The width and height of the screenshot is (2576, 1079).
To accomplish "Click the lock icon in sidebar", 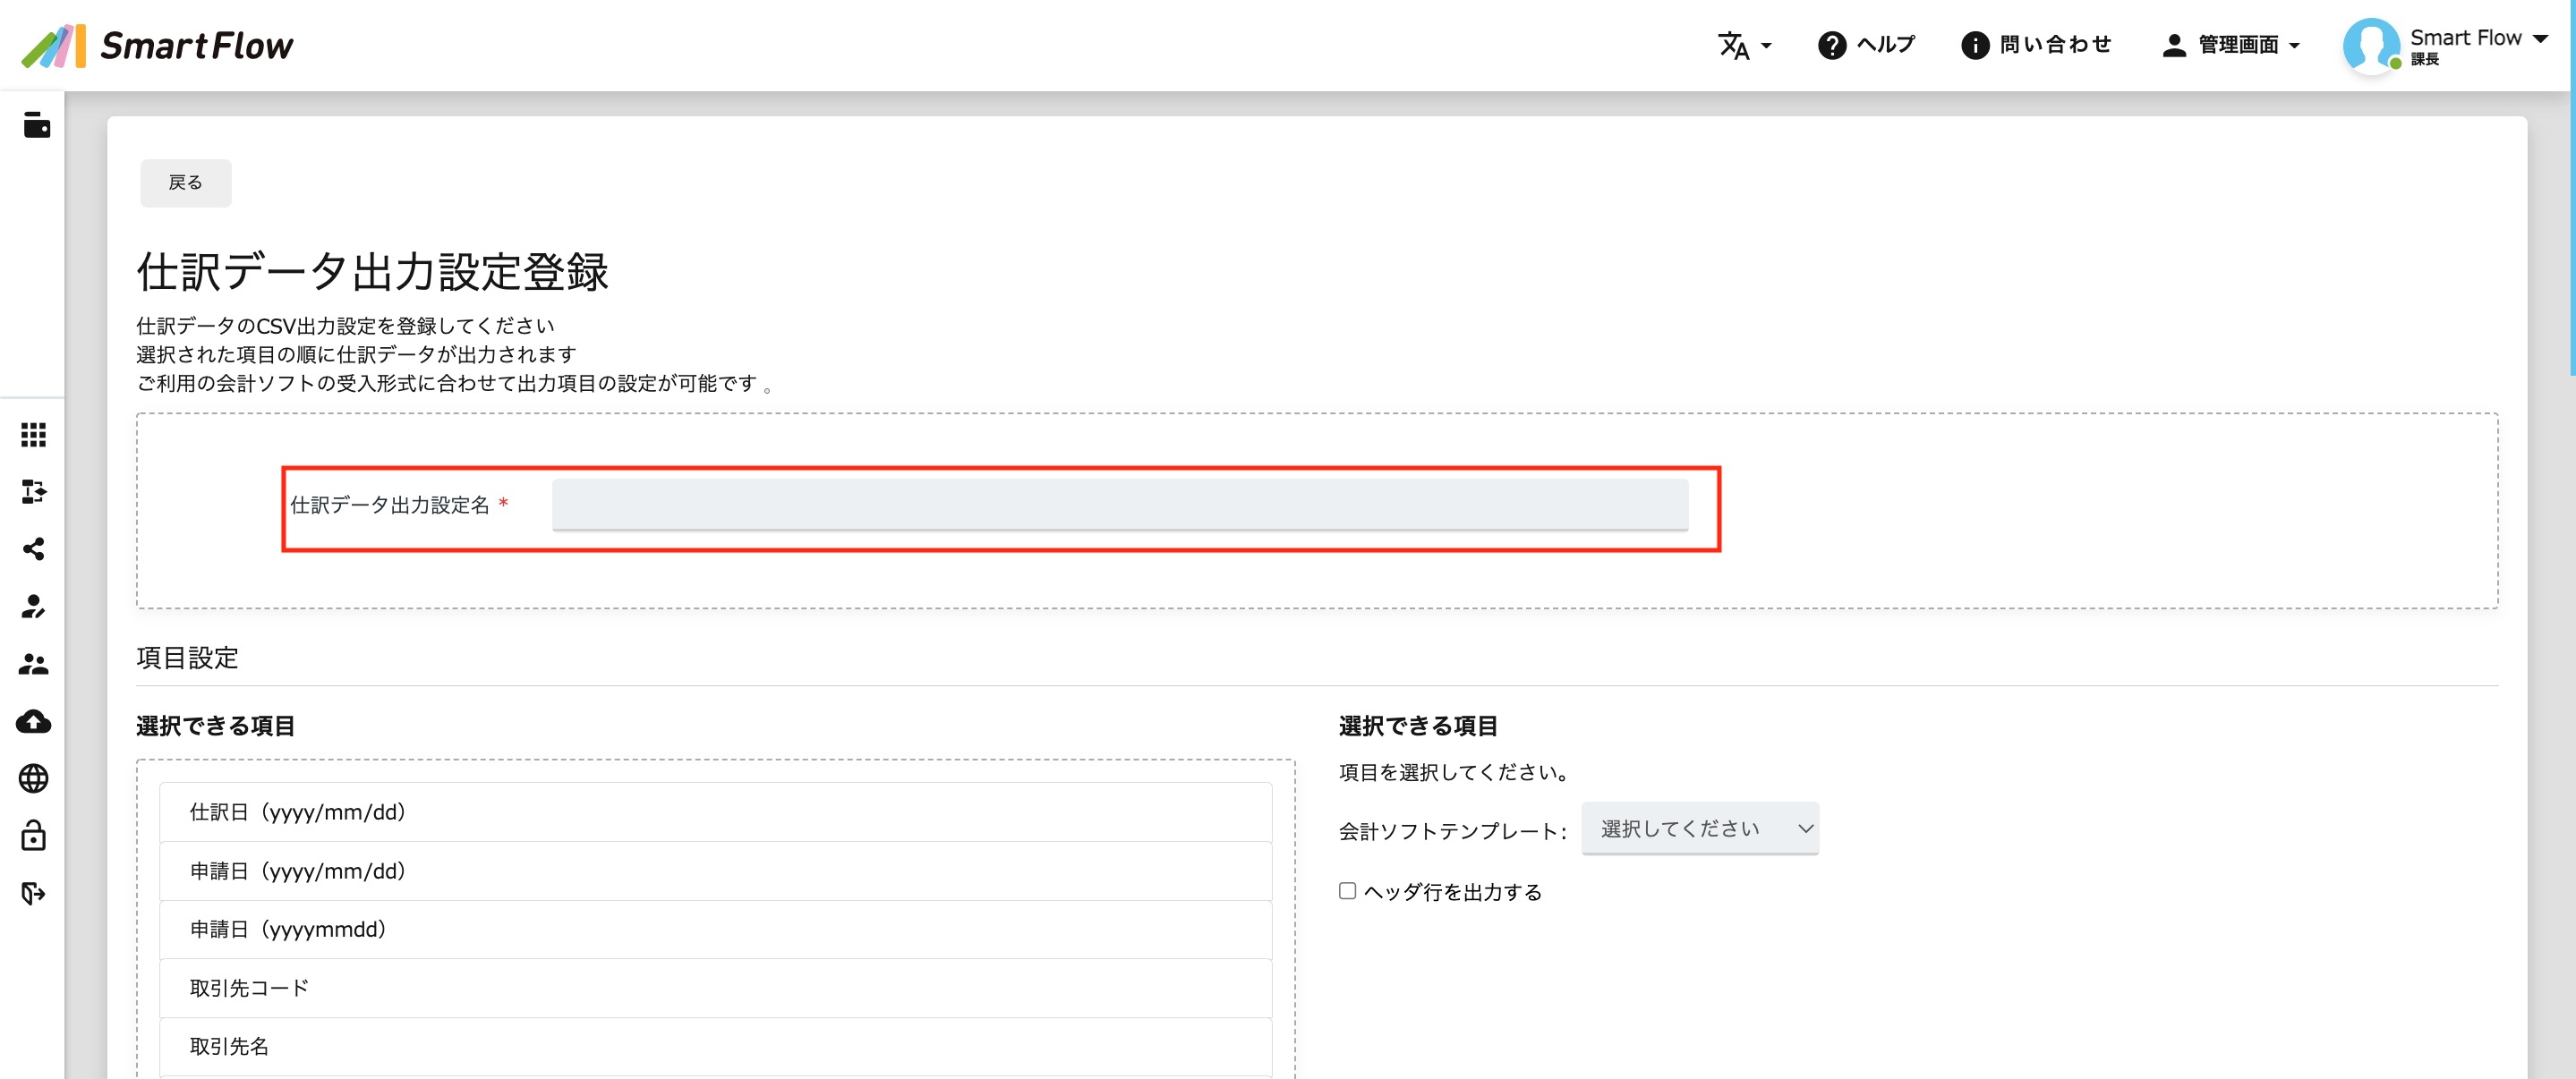I will pyautogui.click(x=34, y=835).
